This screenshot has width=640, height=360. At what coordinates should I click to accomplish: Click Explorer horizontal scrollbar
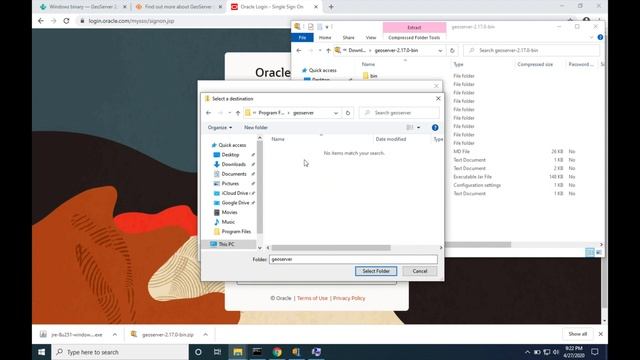(x=478, y=244)
